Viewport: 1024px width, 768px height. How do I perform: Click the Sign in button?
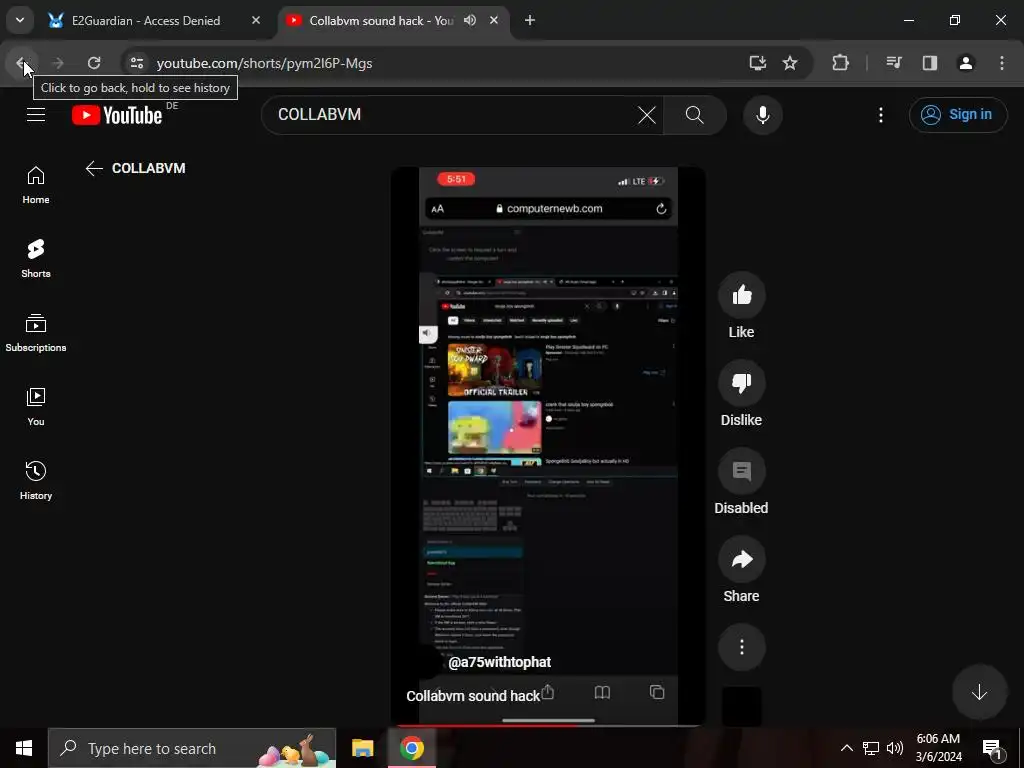pyautogui.click(x=958, y=115)
